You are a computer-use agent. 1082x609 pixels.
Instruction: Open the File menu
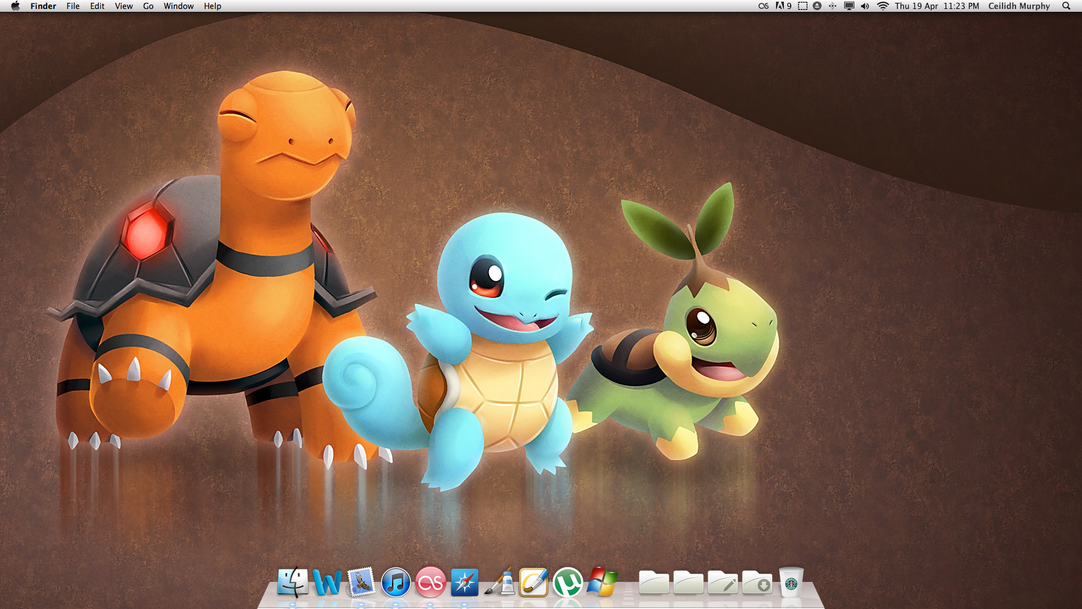point(73,6)
